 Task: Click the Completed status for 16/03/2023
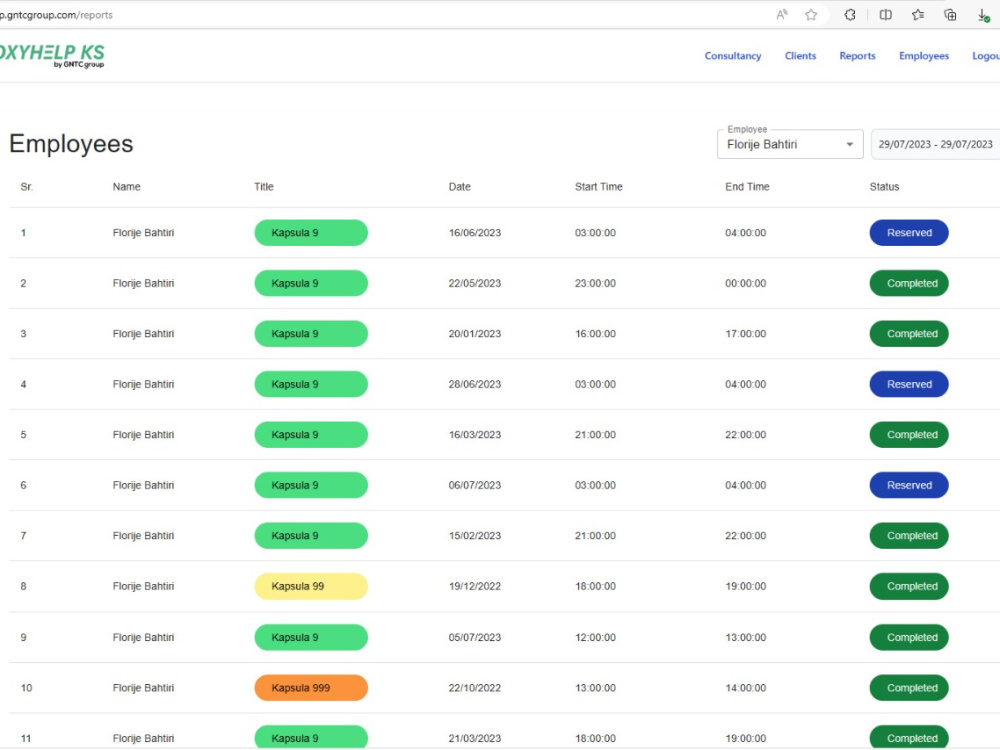click(x=909, y=434)
